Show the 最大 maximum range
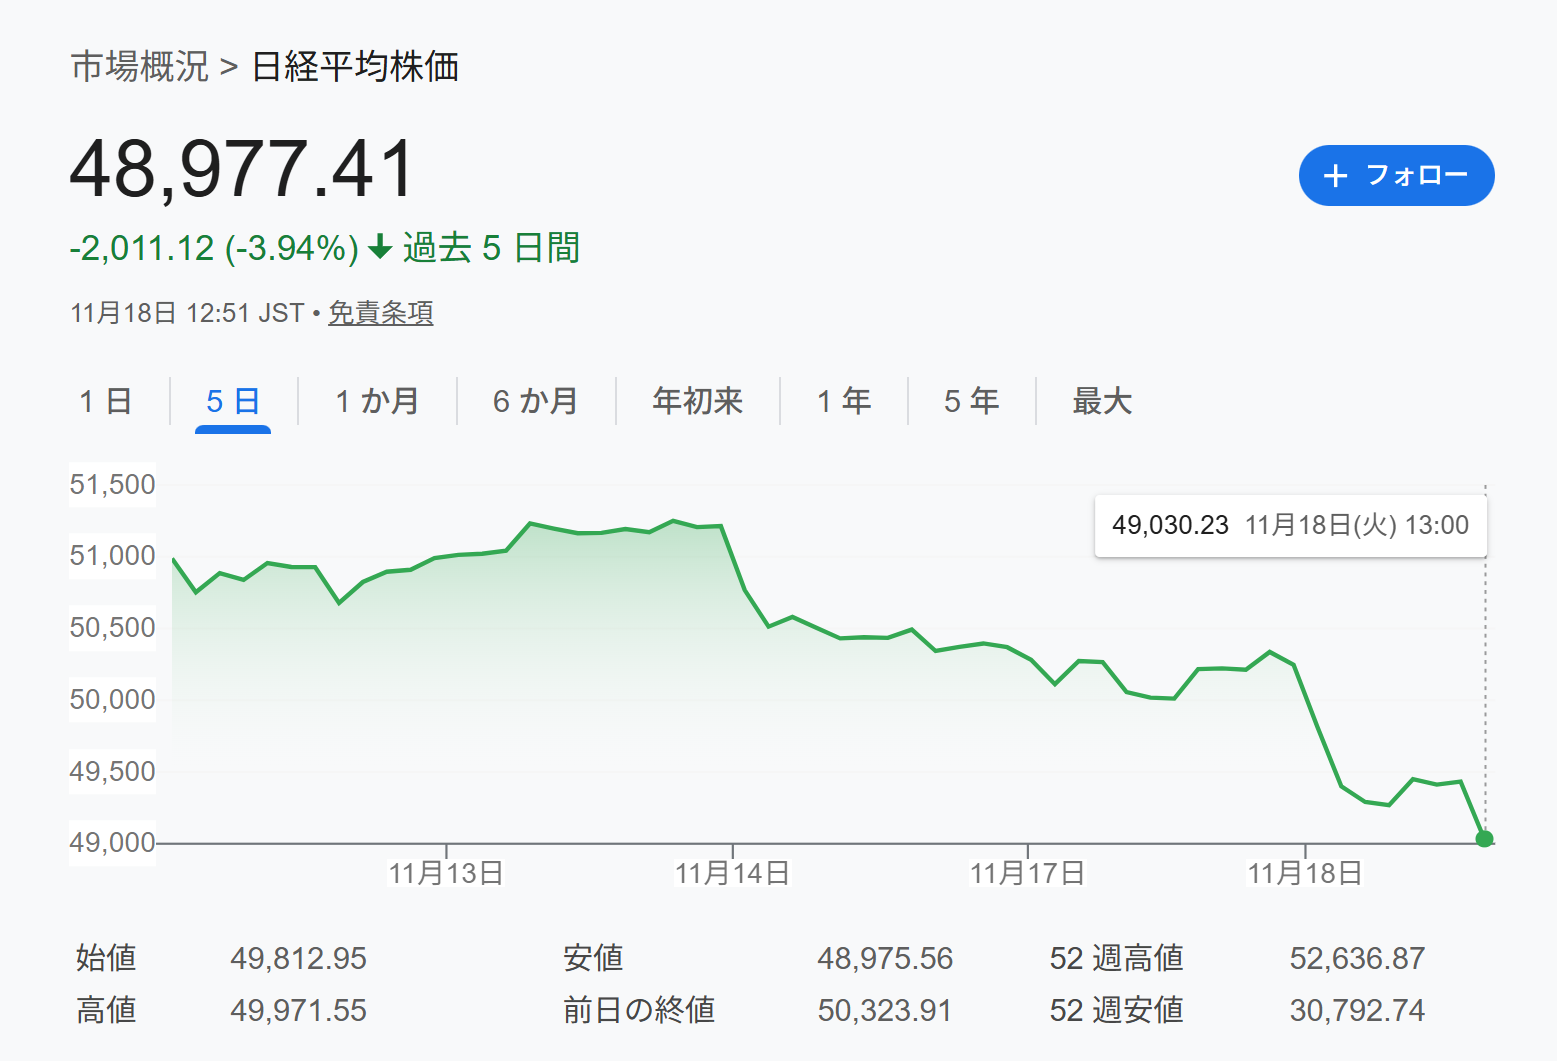The image size is (1557, 1061). coord(1102,402)
